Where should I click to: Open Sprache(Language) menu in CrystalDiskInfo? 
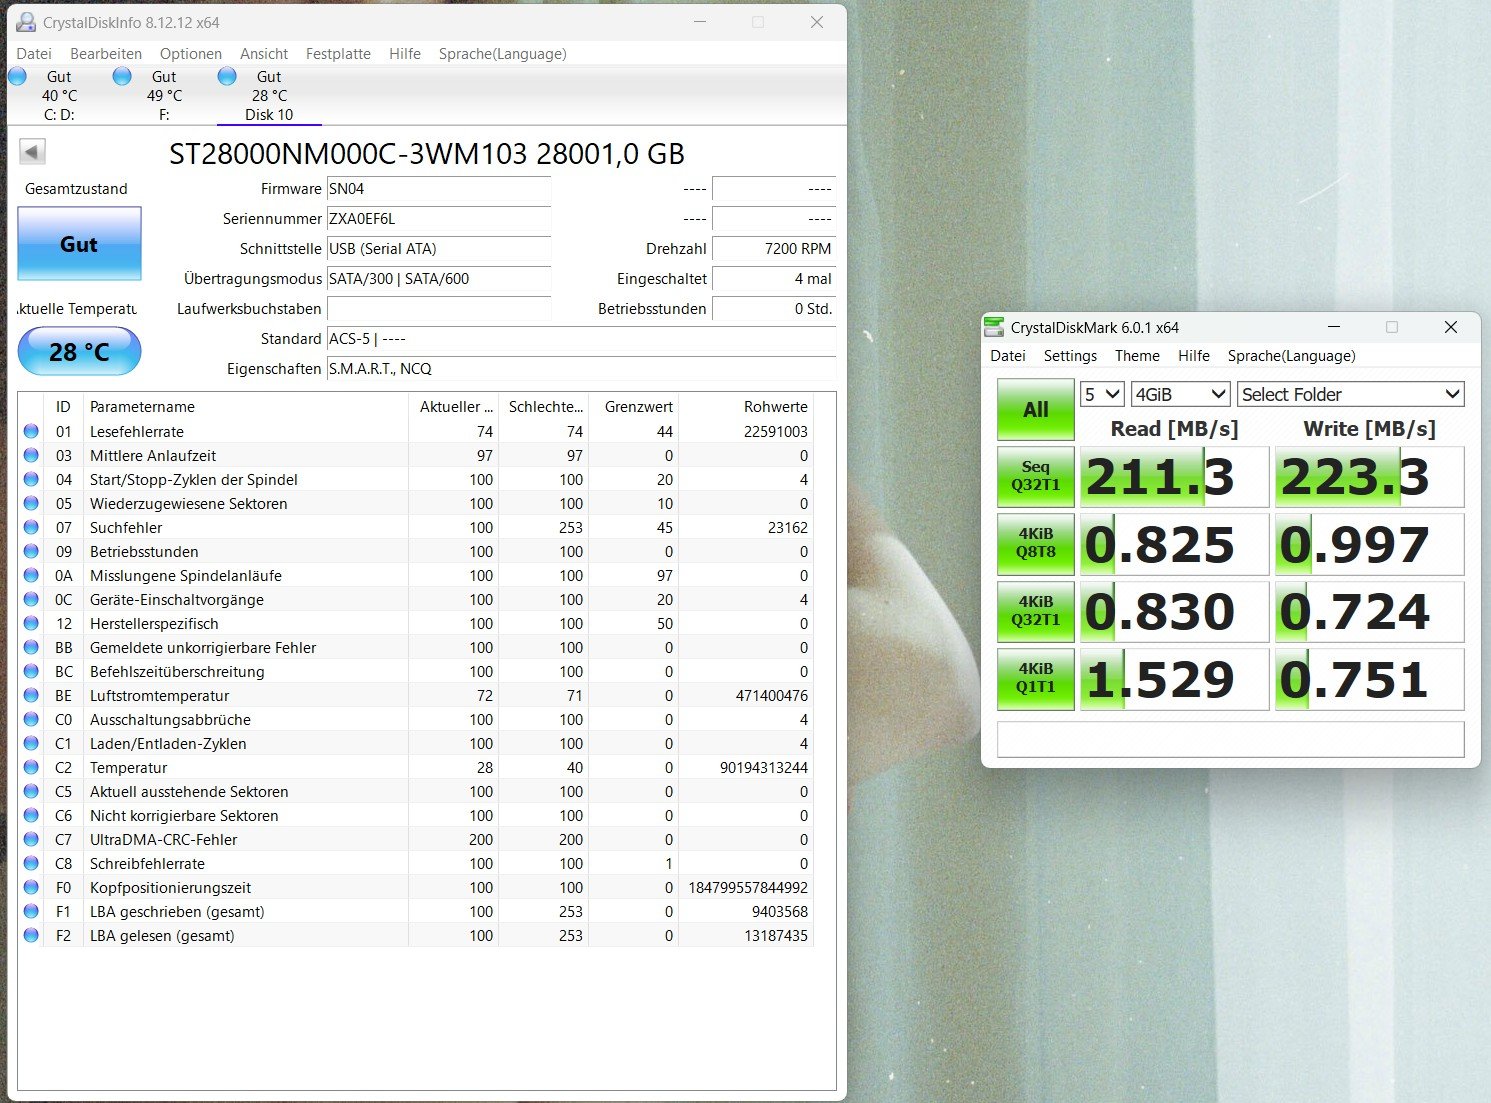point(503,54)
